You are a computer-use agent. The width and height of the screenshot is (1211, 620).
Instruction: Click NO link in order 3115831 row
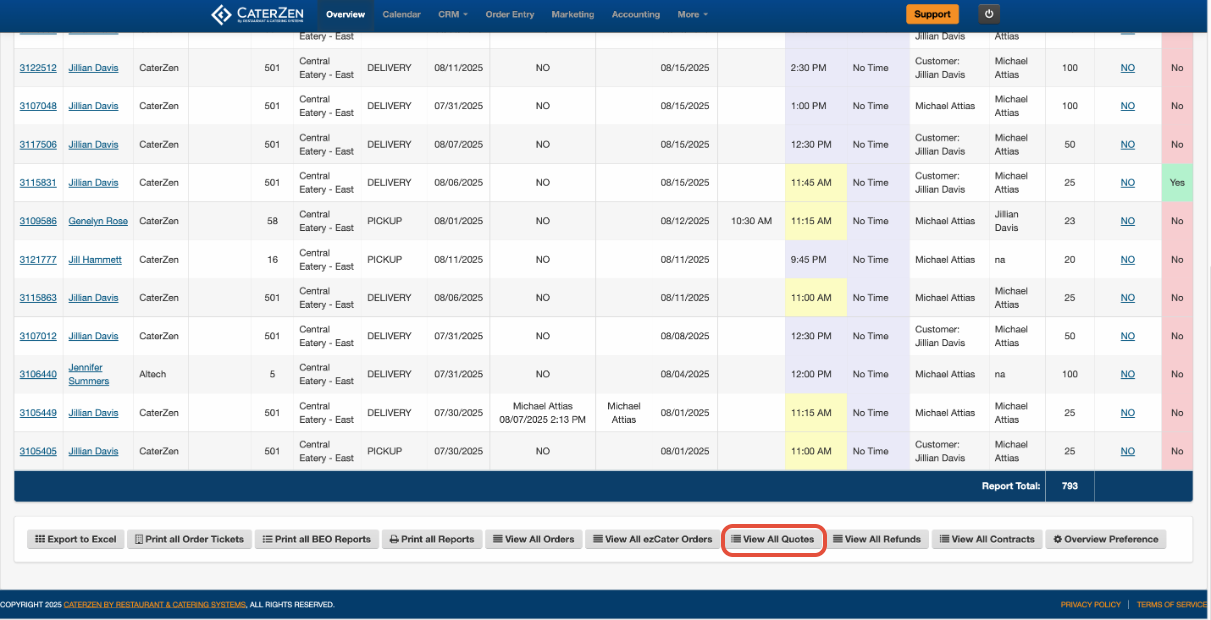[x=1127, y=183]
